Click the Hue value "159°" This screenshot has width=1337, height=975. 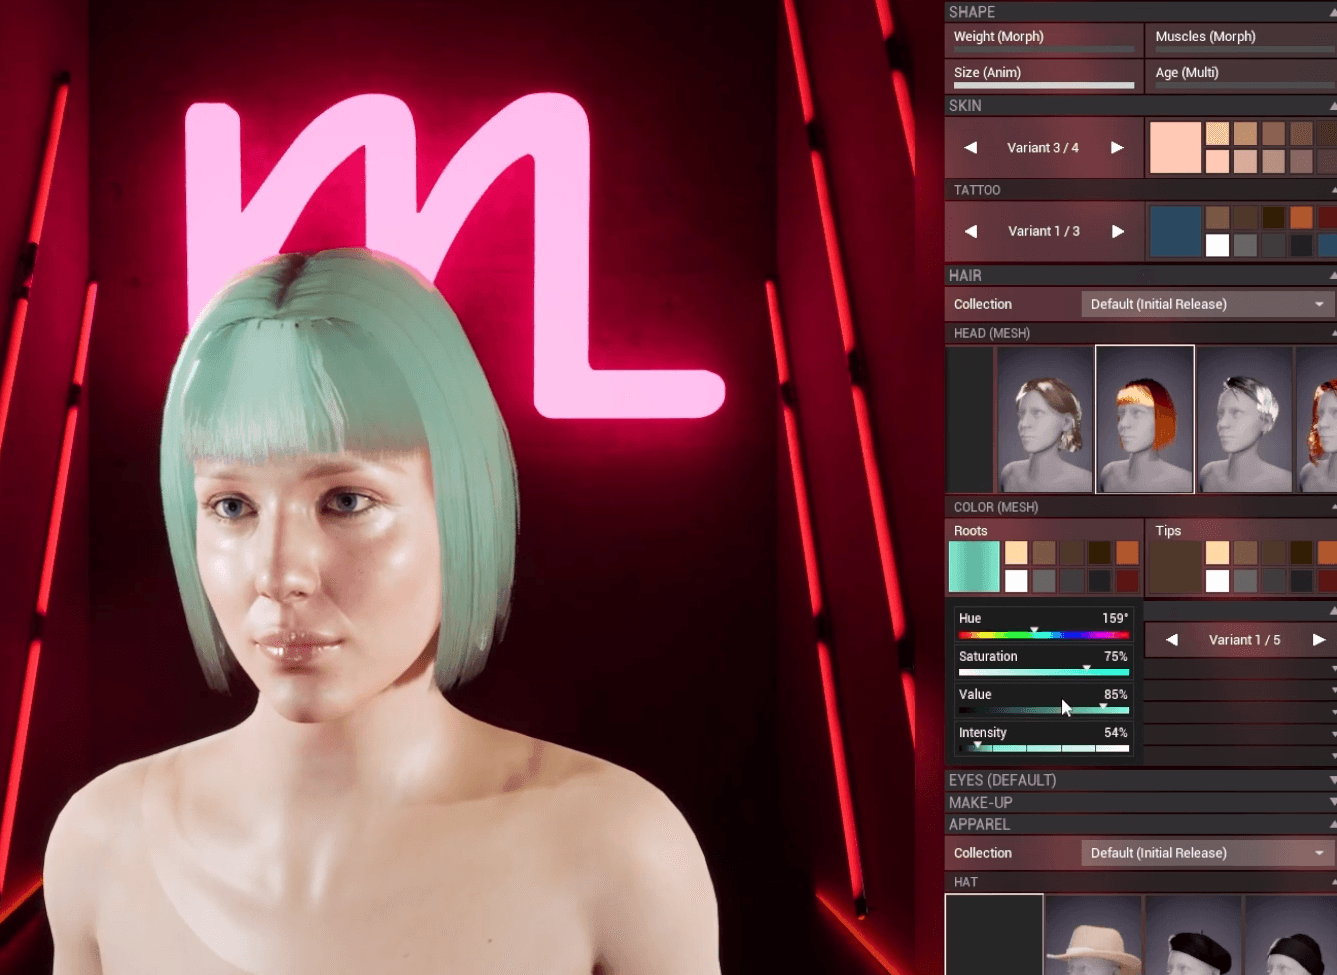(x=1115, y=618)
